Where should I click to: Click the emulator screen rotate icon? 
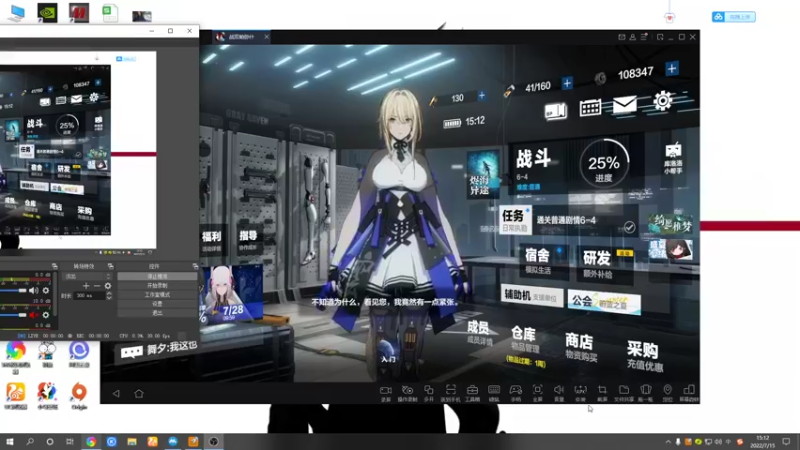(x=689, y=392)
